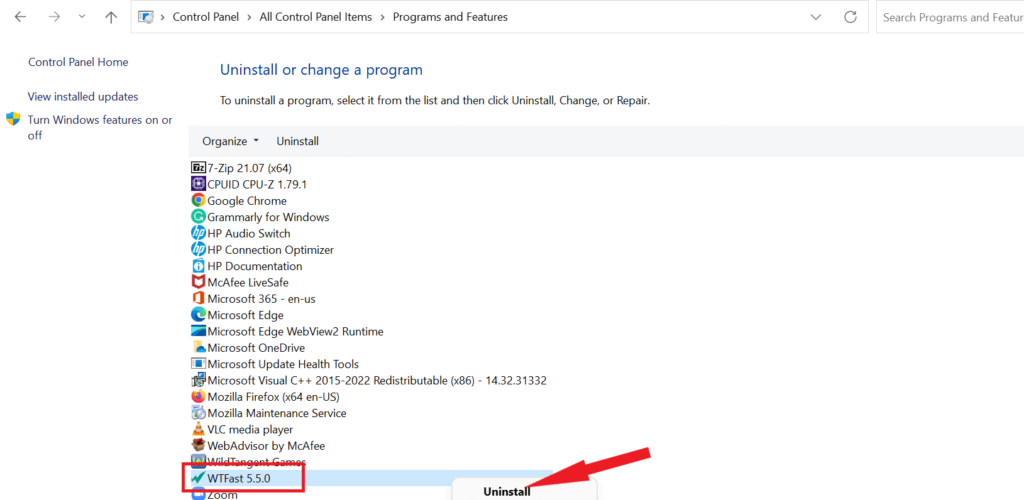Open Turn Windows features on or off
This screenshot has width=1024, height=500.
click(x=100, y=127)
